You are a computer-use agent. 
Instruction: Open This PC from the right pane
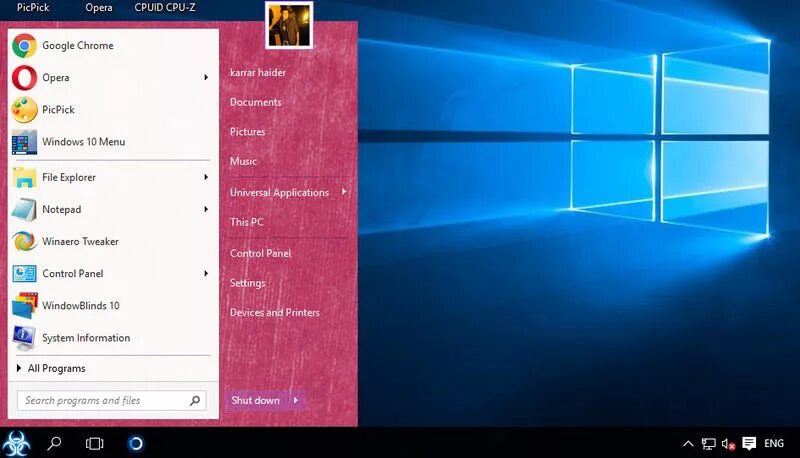click(x=246, y=222)
